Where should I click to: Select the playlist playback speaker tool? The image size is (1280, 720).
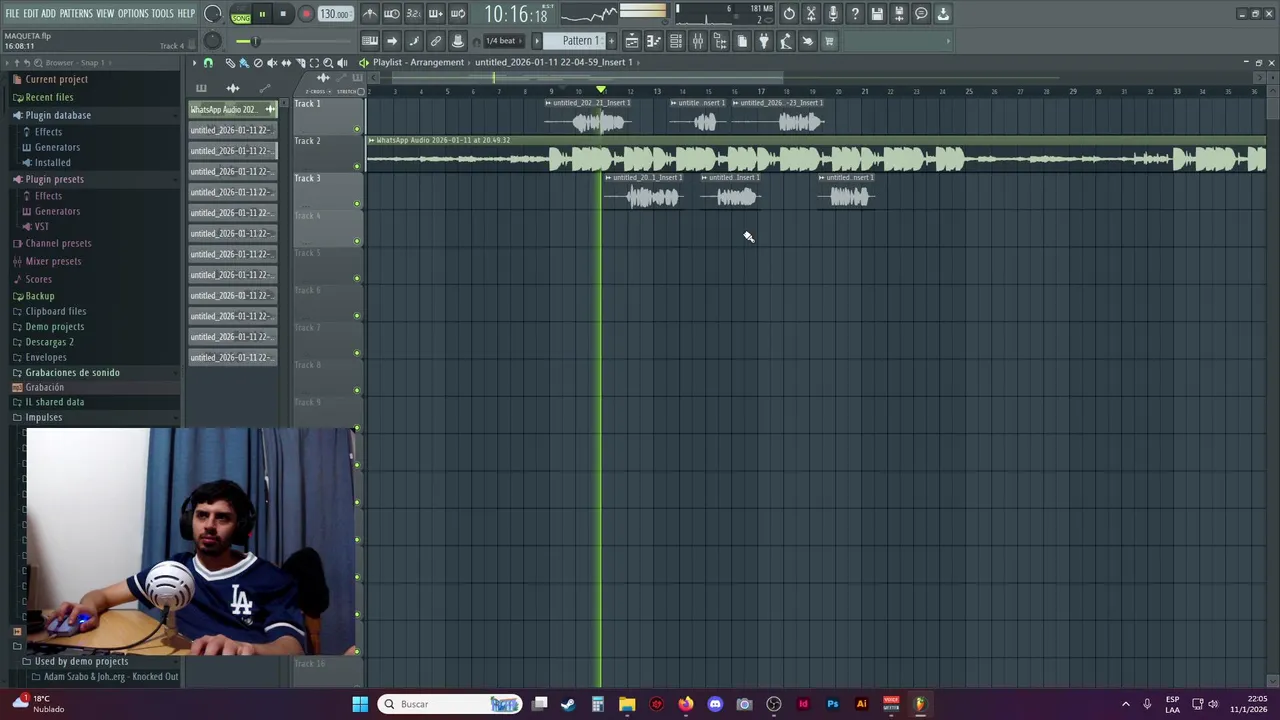click(342, 63)
